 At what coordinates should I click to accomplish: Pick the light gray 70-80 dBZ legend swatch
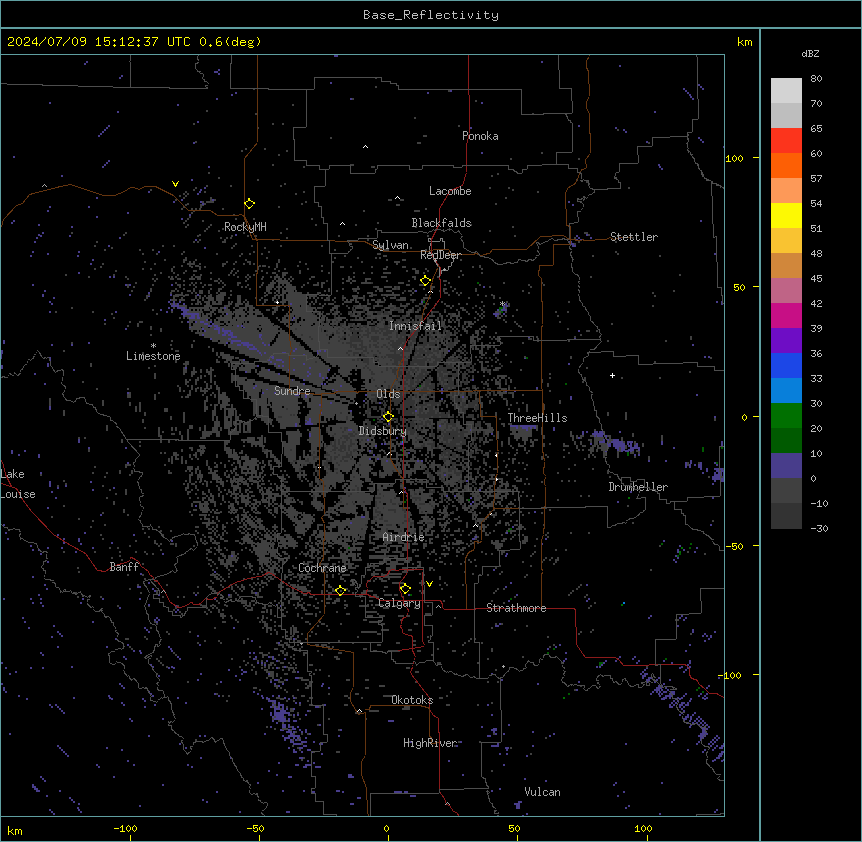tap(786, 91)
